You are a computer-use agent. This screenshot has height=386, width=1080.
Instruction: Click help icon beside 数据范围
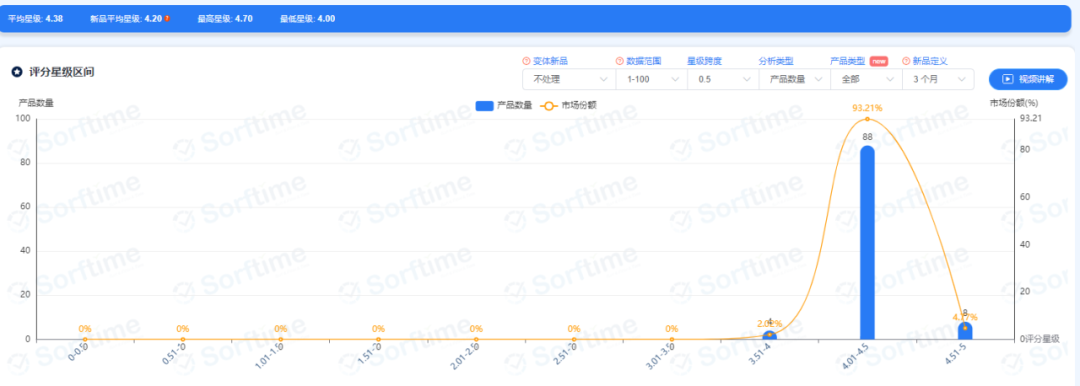619,61
